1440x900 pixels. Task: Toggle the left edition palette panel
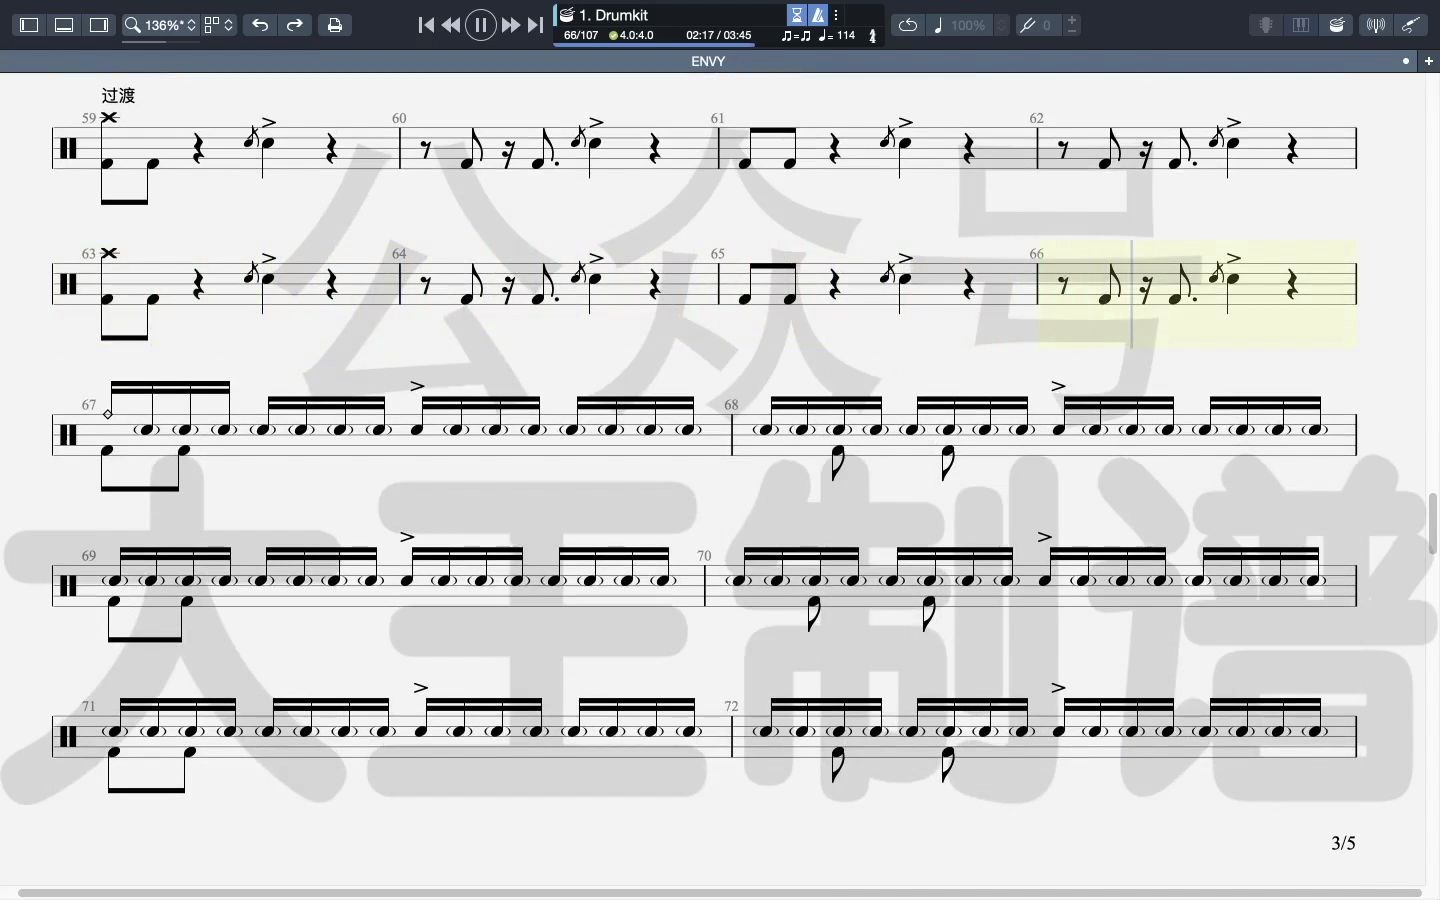(x=29, y=25)
